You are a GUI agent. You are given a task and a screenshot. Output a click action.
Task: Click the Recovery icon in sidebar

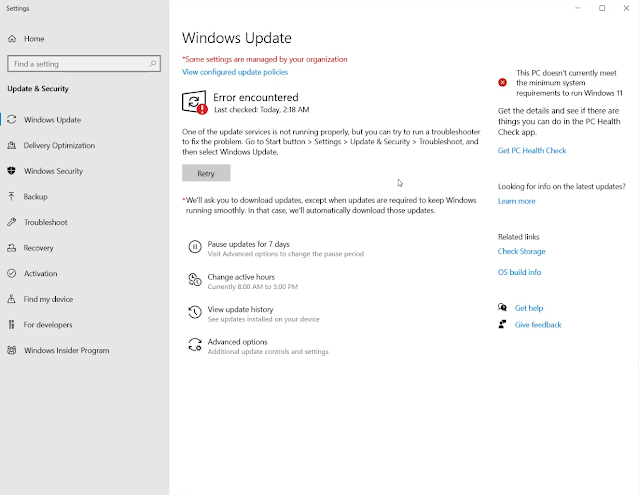12,248
